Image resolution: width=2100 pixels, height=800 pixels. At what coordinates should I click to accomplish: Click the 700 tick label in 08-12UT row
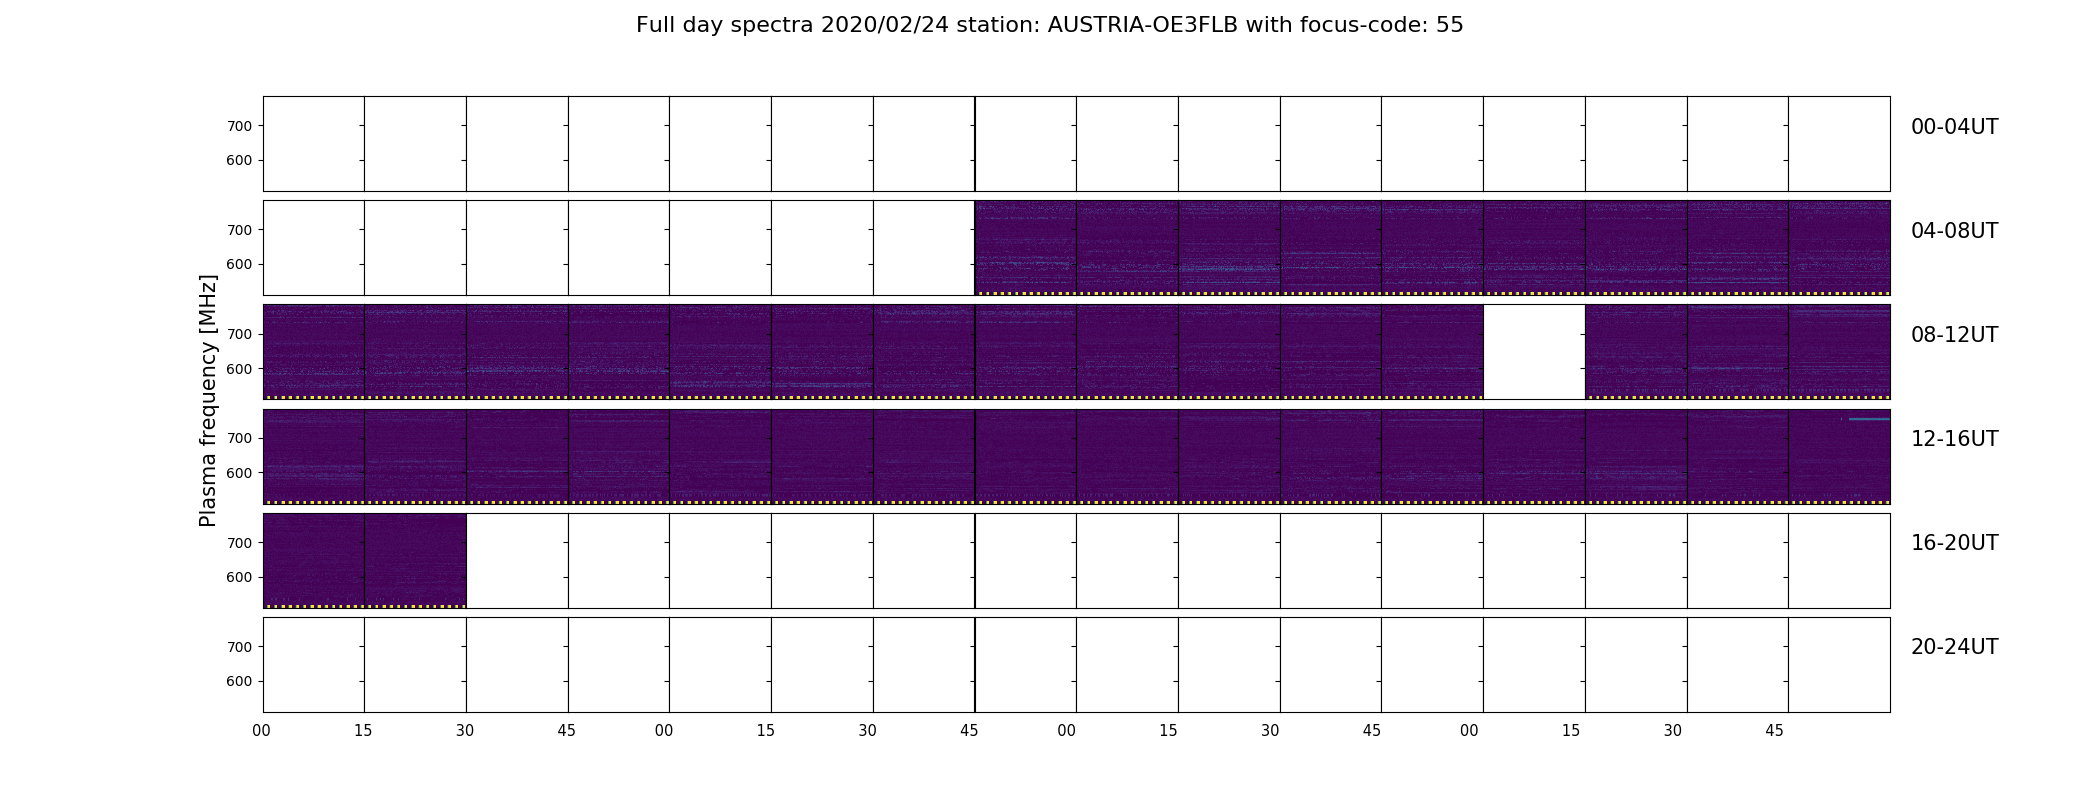pyautogui.click(x=239, y=334)
